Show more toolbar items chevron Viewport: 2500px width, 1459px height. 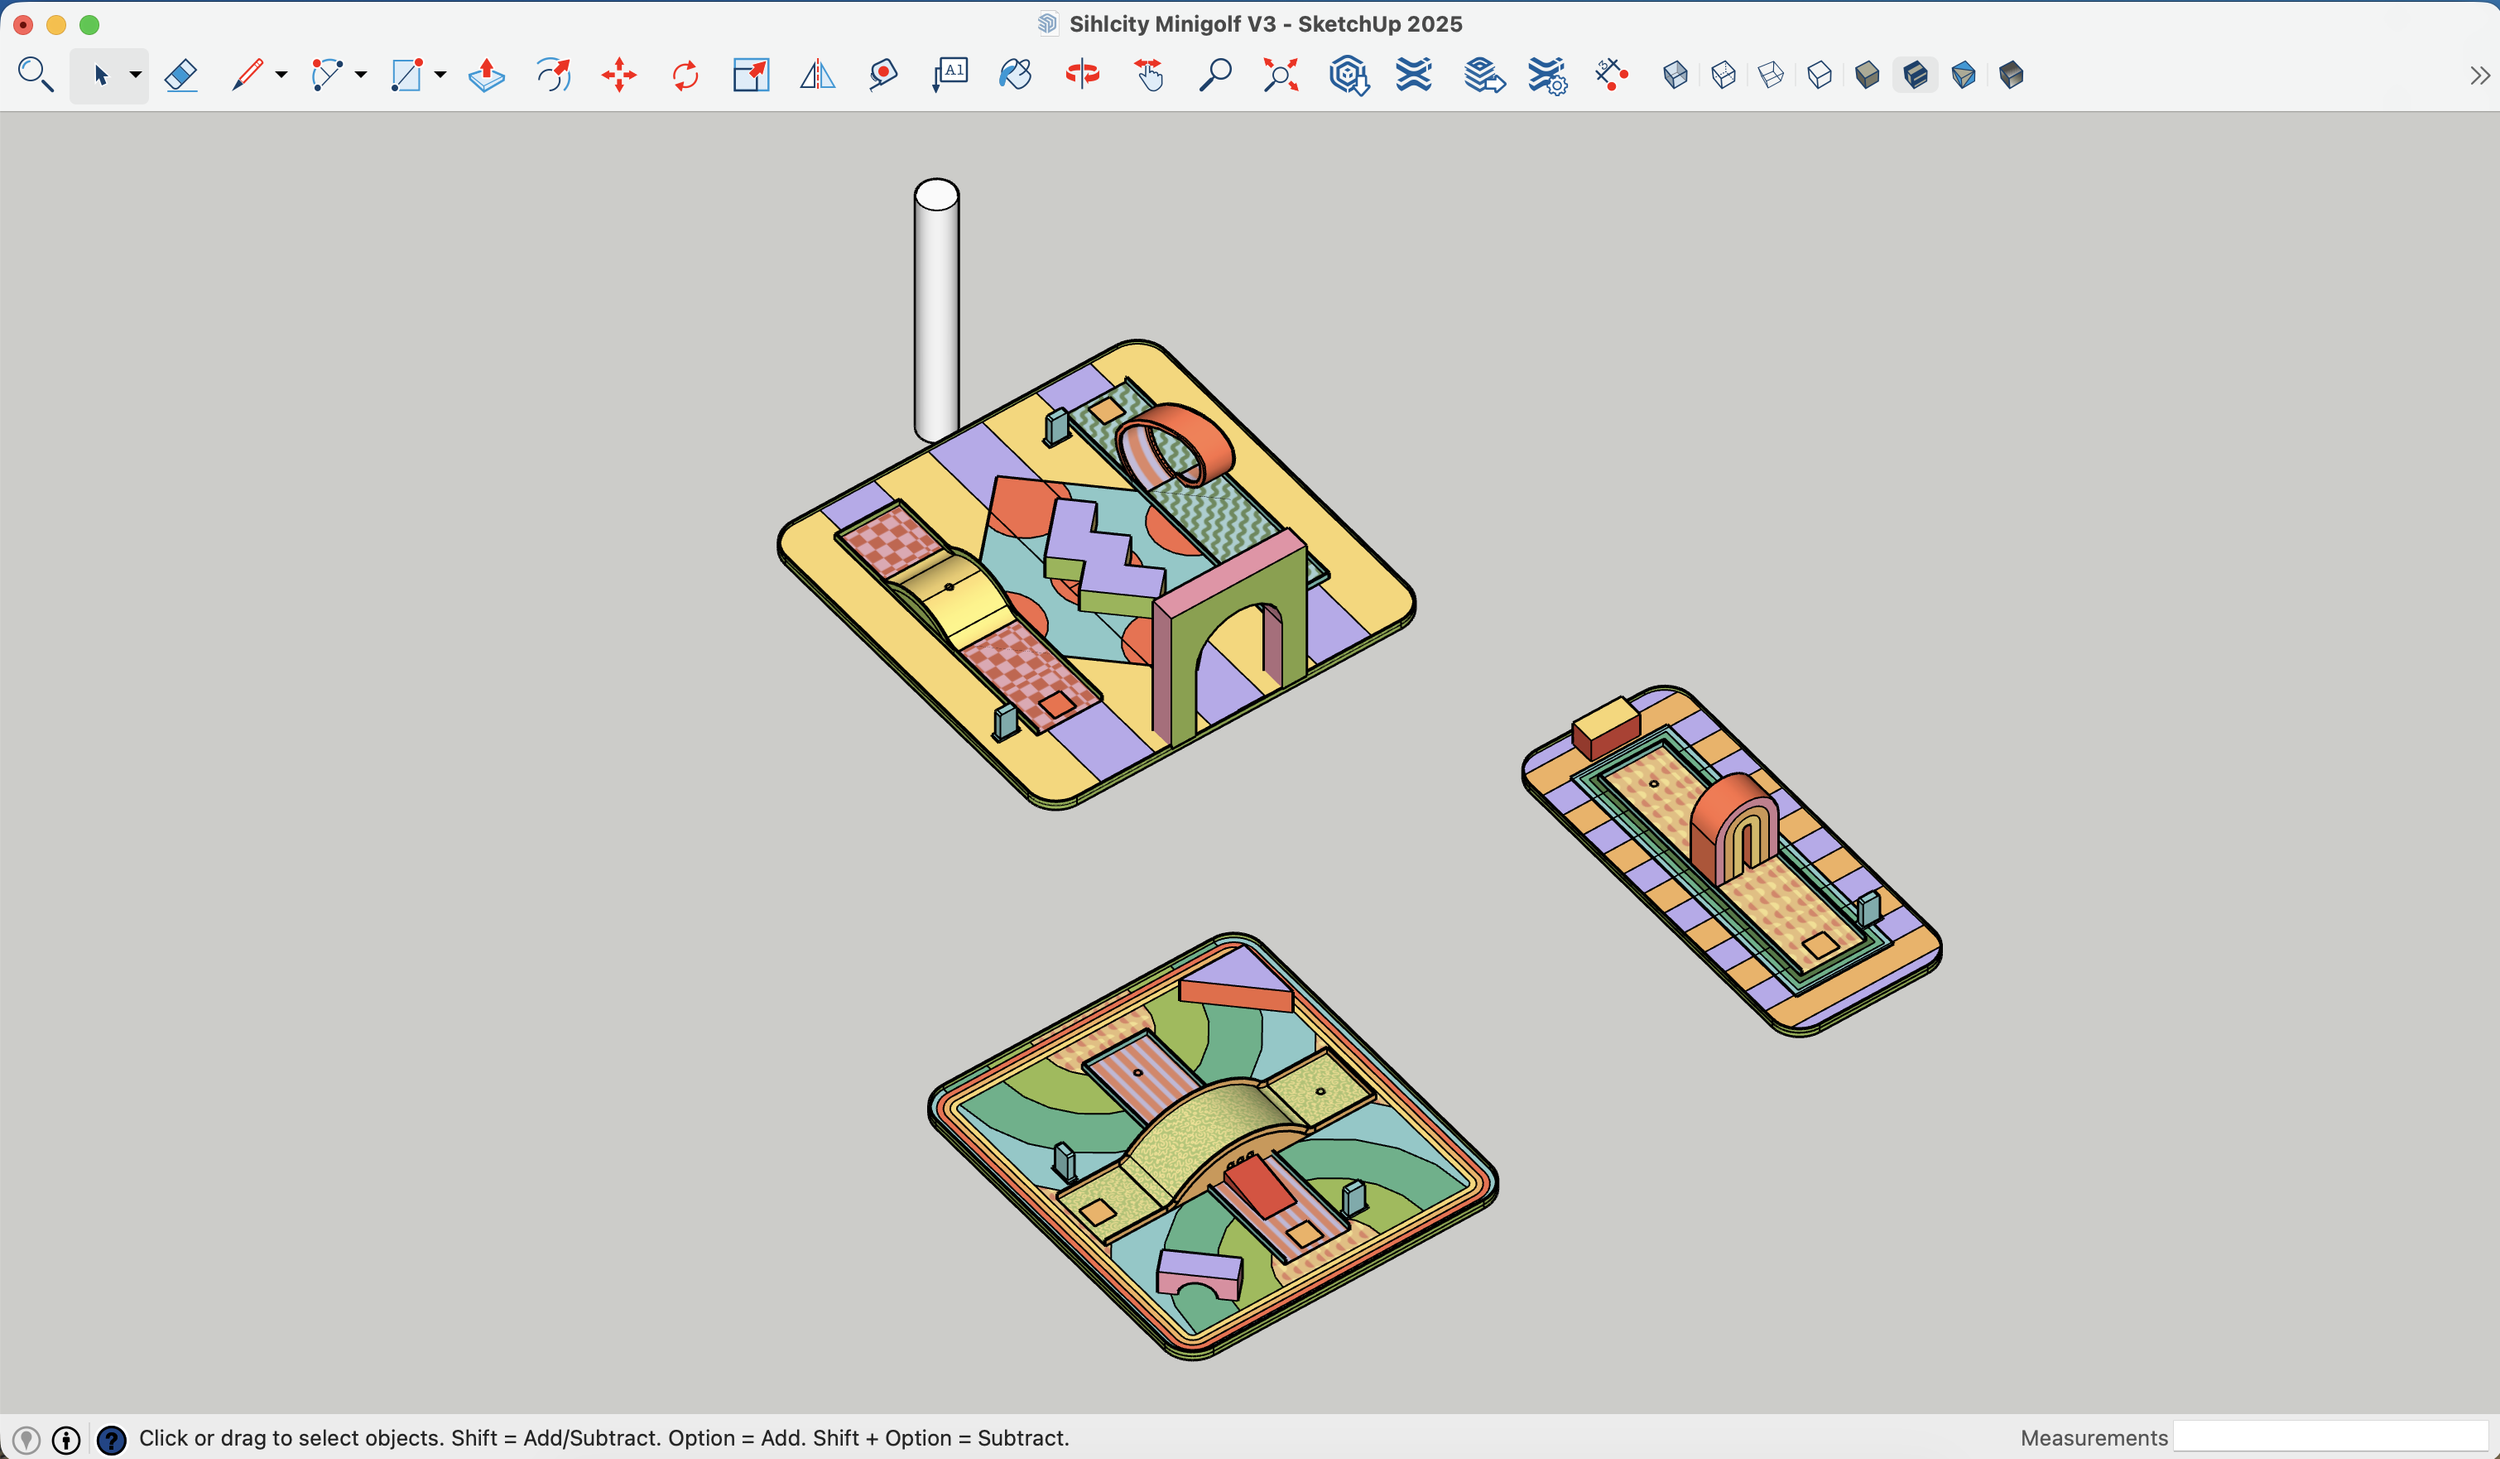[2479, 76]
